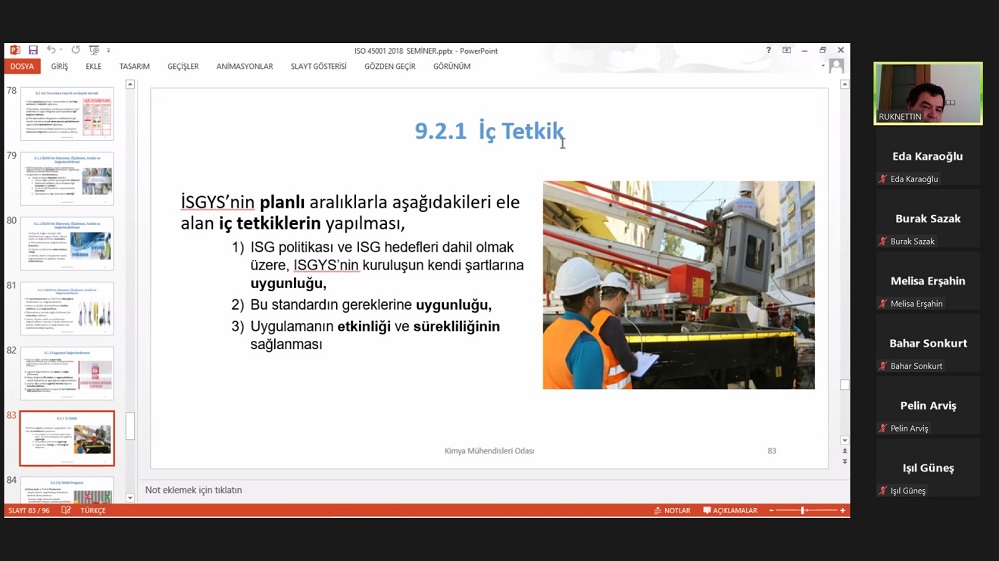Start slideshow from beginning icon in quick access
The image size is (999, 561).
[x=94, y=50]
